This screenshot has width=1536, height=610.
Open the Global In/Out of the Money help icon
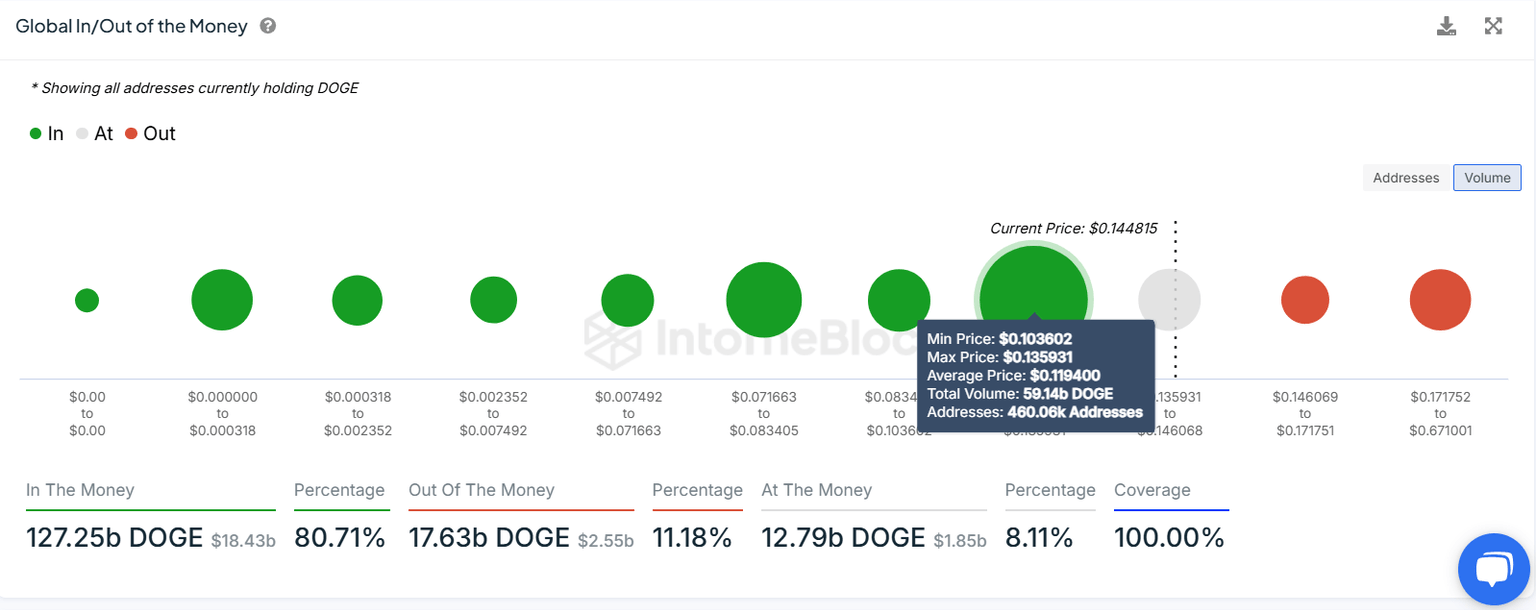267,26
